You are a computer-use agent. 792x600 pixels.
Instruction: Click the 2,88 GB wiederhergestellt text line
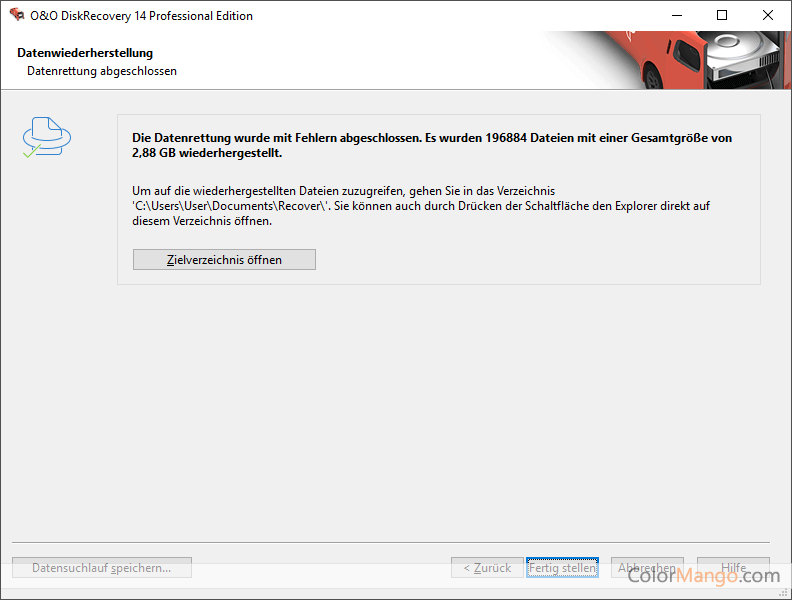tap(207, 154)
